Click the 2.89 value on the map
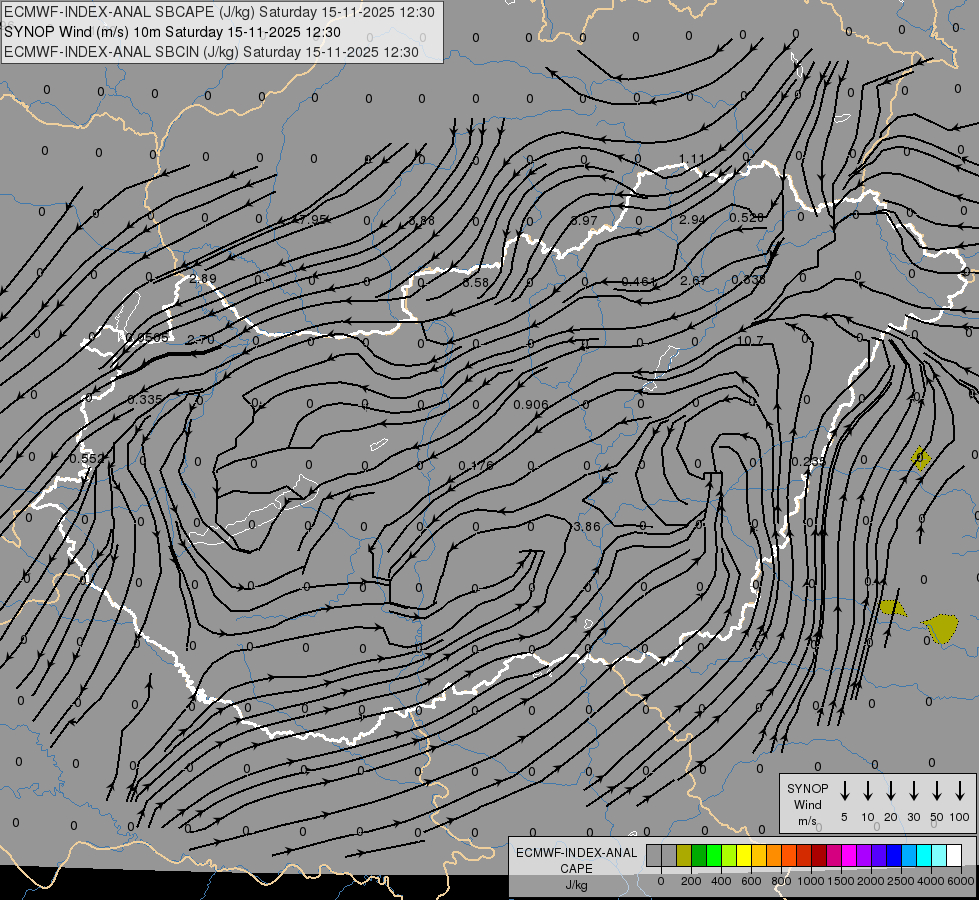Image resolution: width=979 pixels, height=900 pixels. tap(203, 279)
